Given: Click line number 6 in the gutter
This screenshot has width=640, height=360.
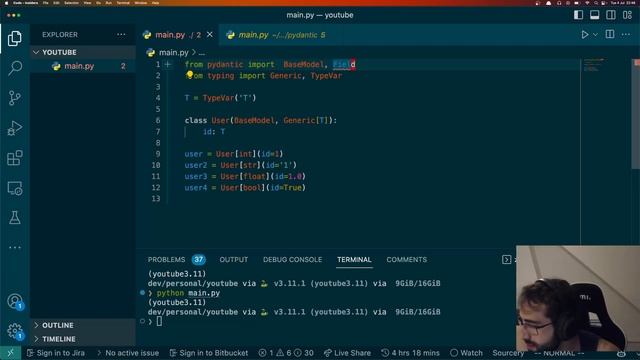Looking at the screenshot, I should click(x=158, y=120).
